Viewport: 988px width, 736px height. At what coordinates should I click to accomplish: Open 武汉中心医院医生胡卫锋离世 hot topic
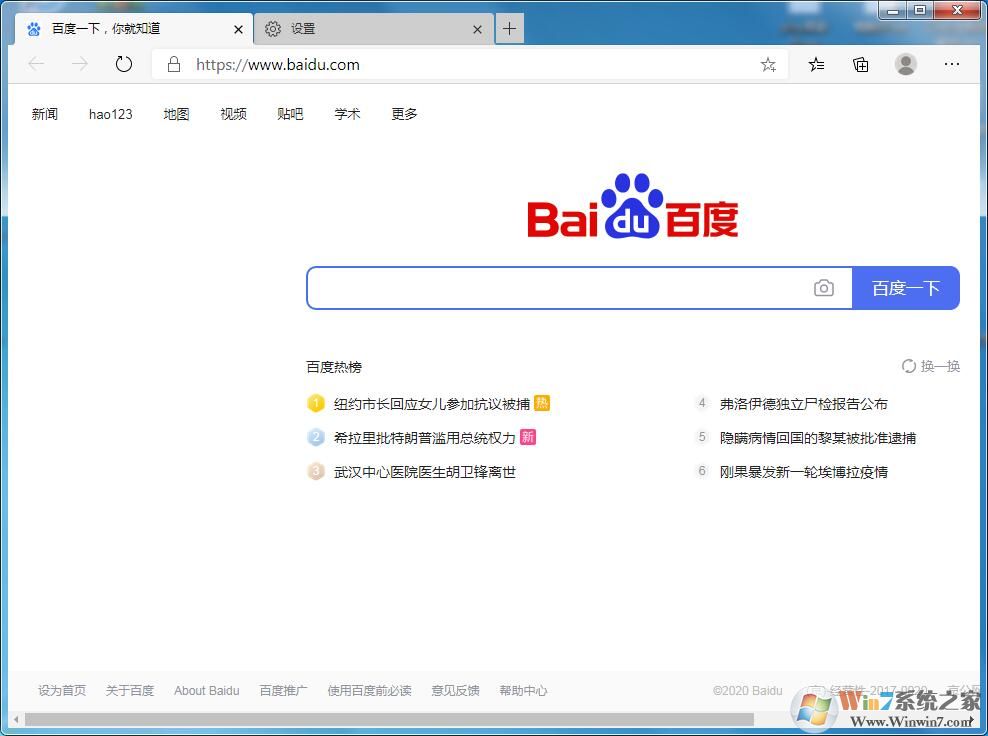(x=425, y=472)
